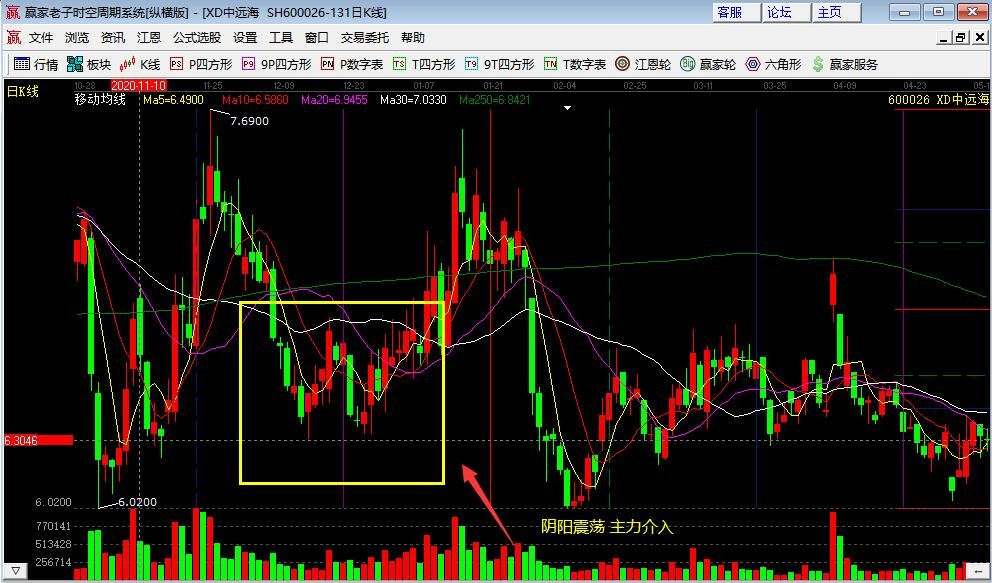Open the 赢家轮 wheel tool
Viewport: 992px width, 583px height.
708,64
